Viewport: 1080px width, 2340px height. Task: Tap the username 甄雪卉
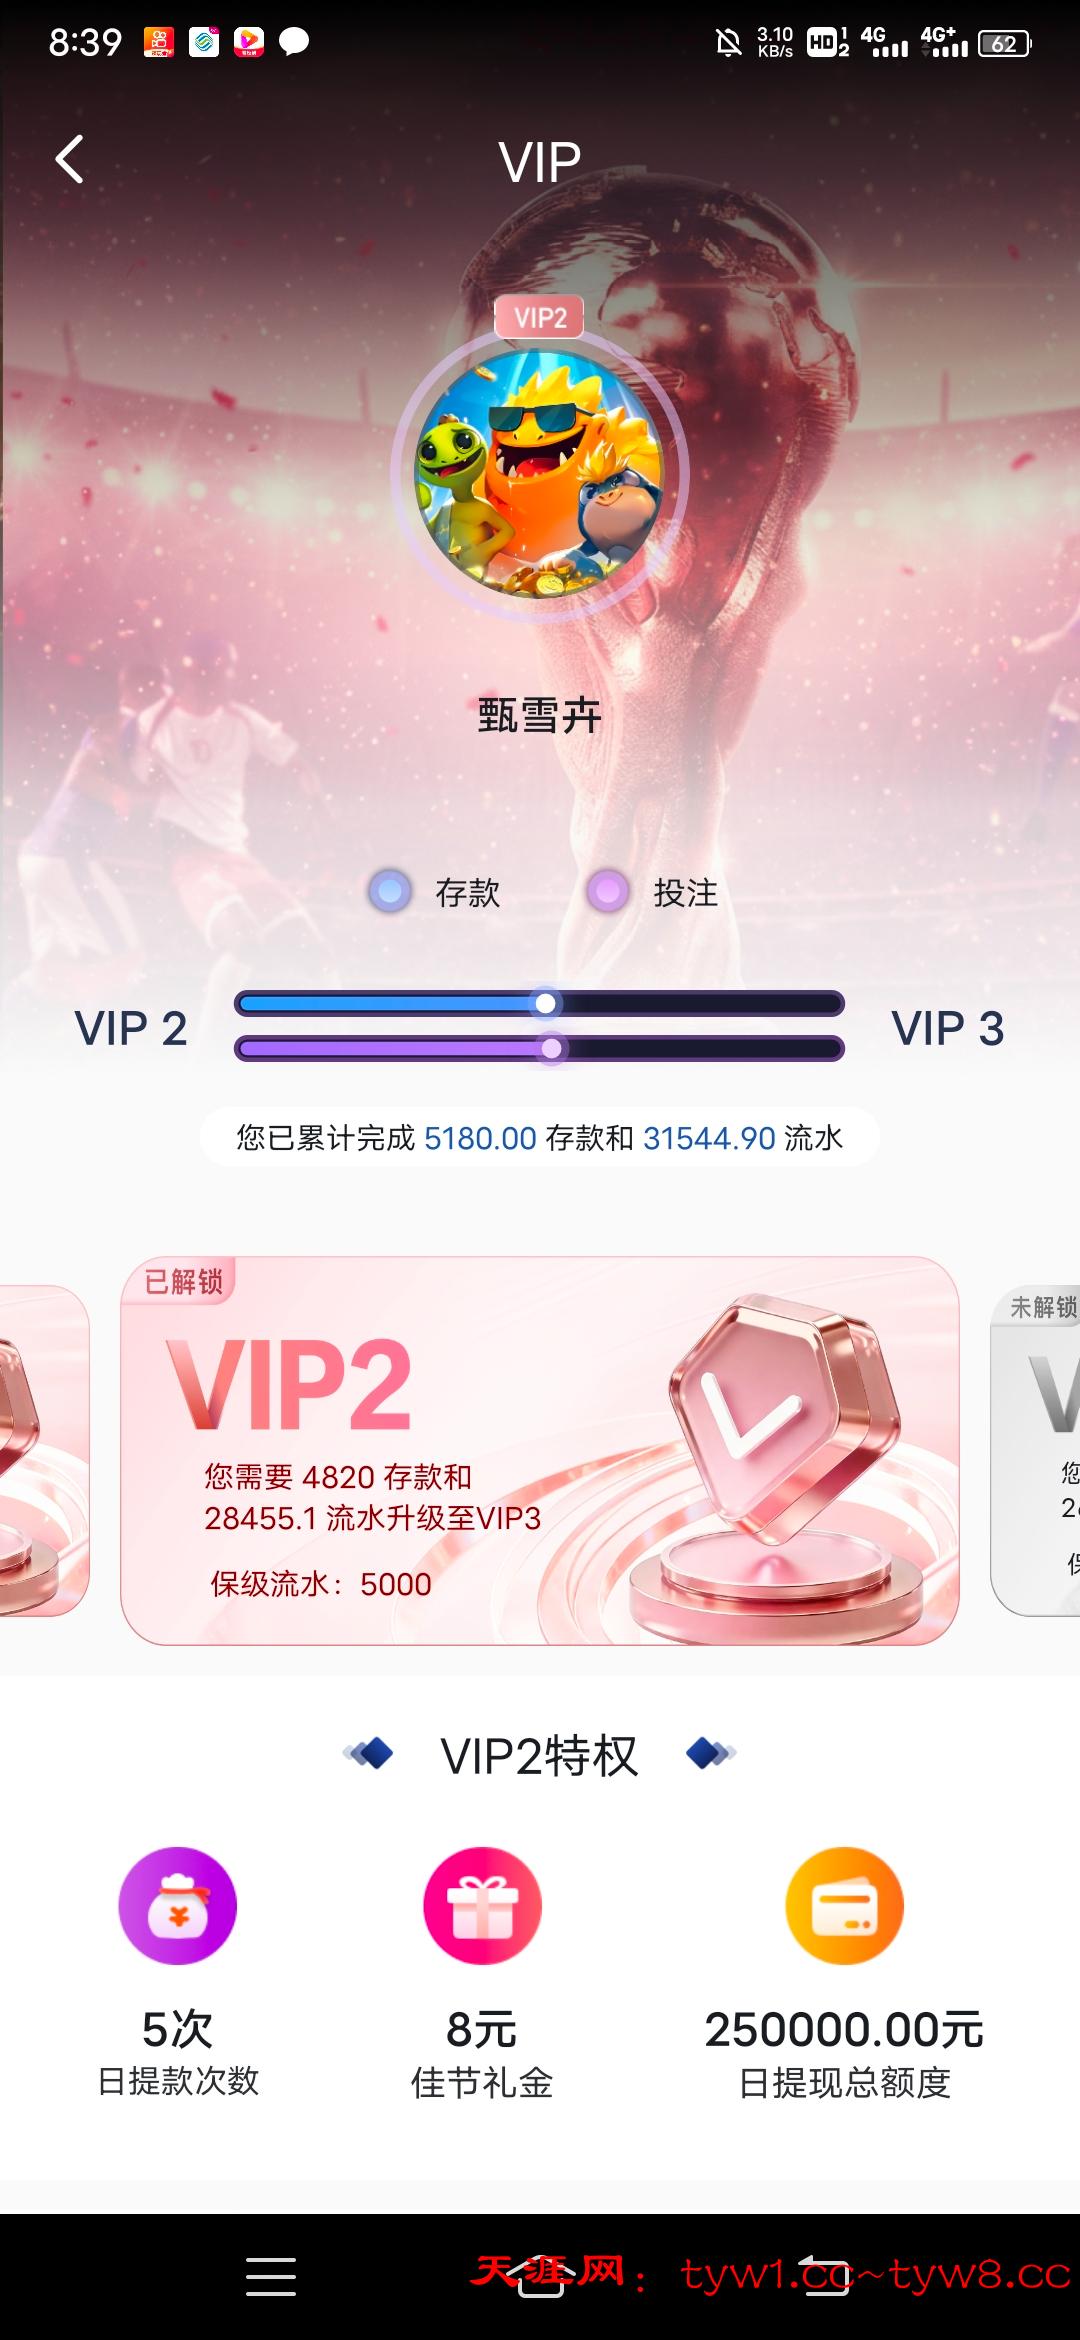[x=539, y=715]
